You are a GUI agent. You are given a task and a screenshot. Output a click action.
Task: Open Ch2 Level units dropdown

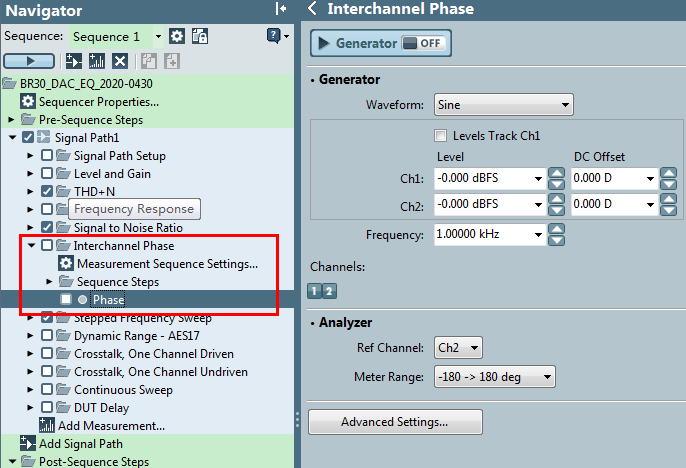[x=538, y=205]
